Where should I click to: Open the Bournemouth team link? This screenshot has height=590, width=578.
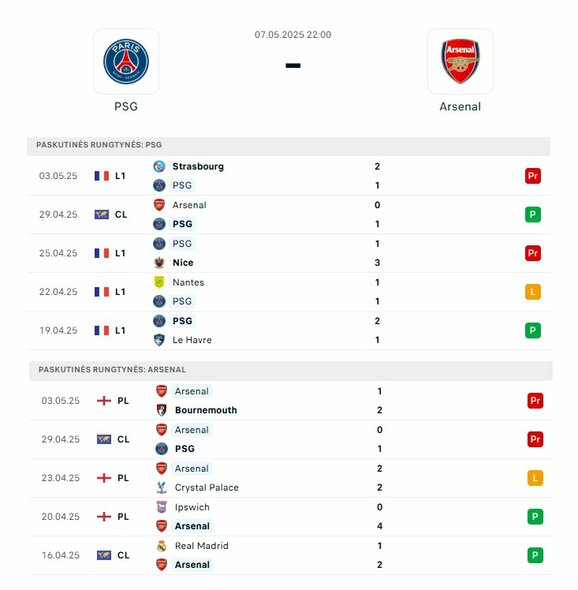(x=206, y=410)
